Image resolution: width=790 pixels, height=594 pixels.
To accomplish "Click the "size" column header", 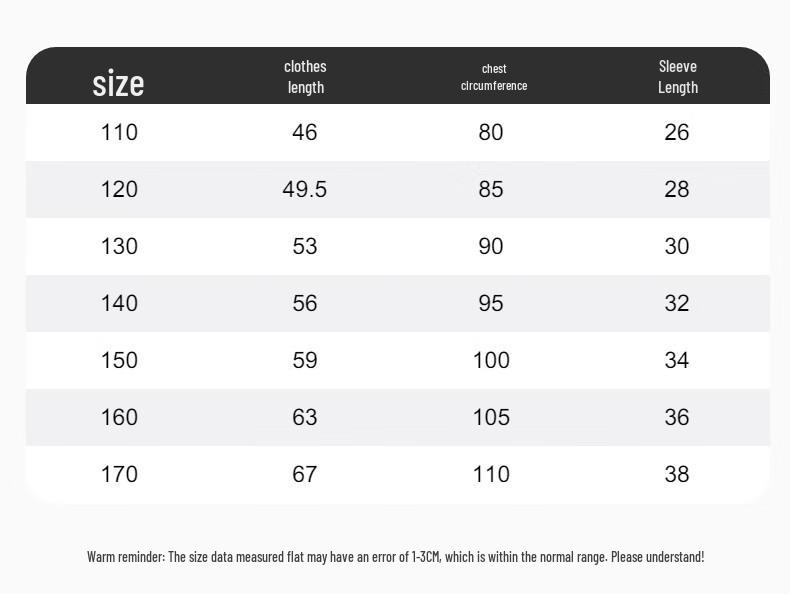I will pyautogui.click(x=118, y=82).
